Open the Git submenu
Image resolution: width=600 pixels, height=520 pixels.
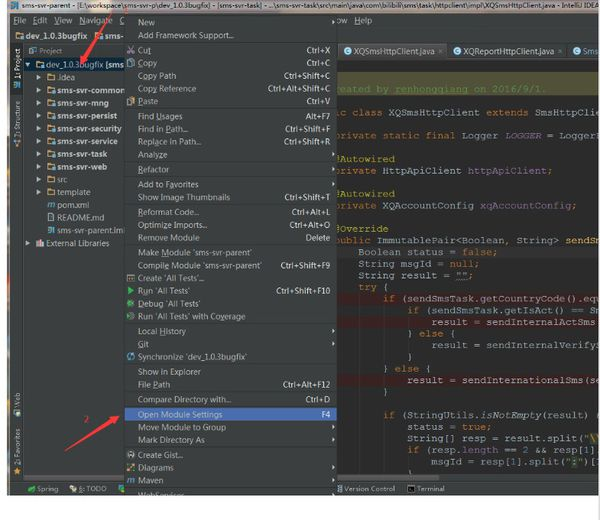[x=231, y=344]
